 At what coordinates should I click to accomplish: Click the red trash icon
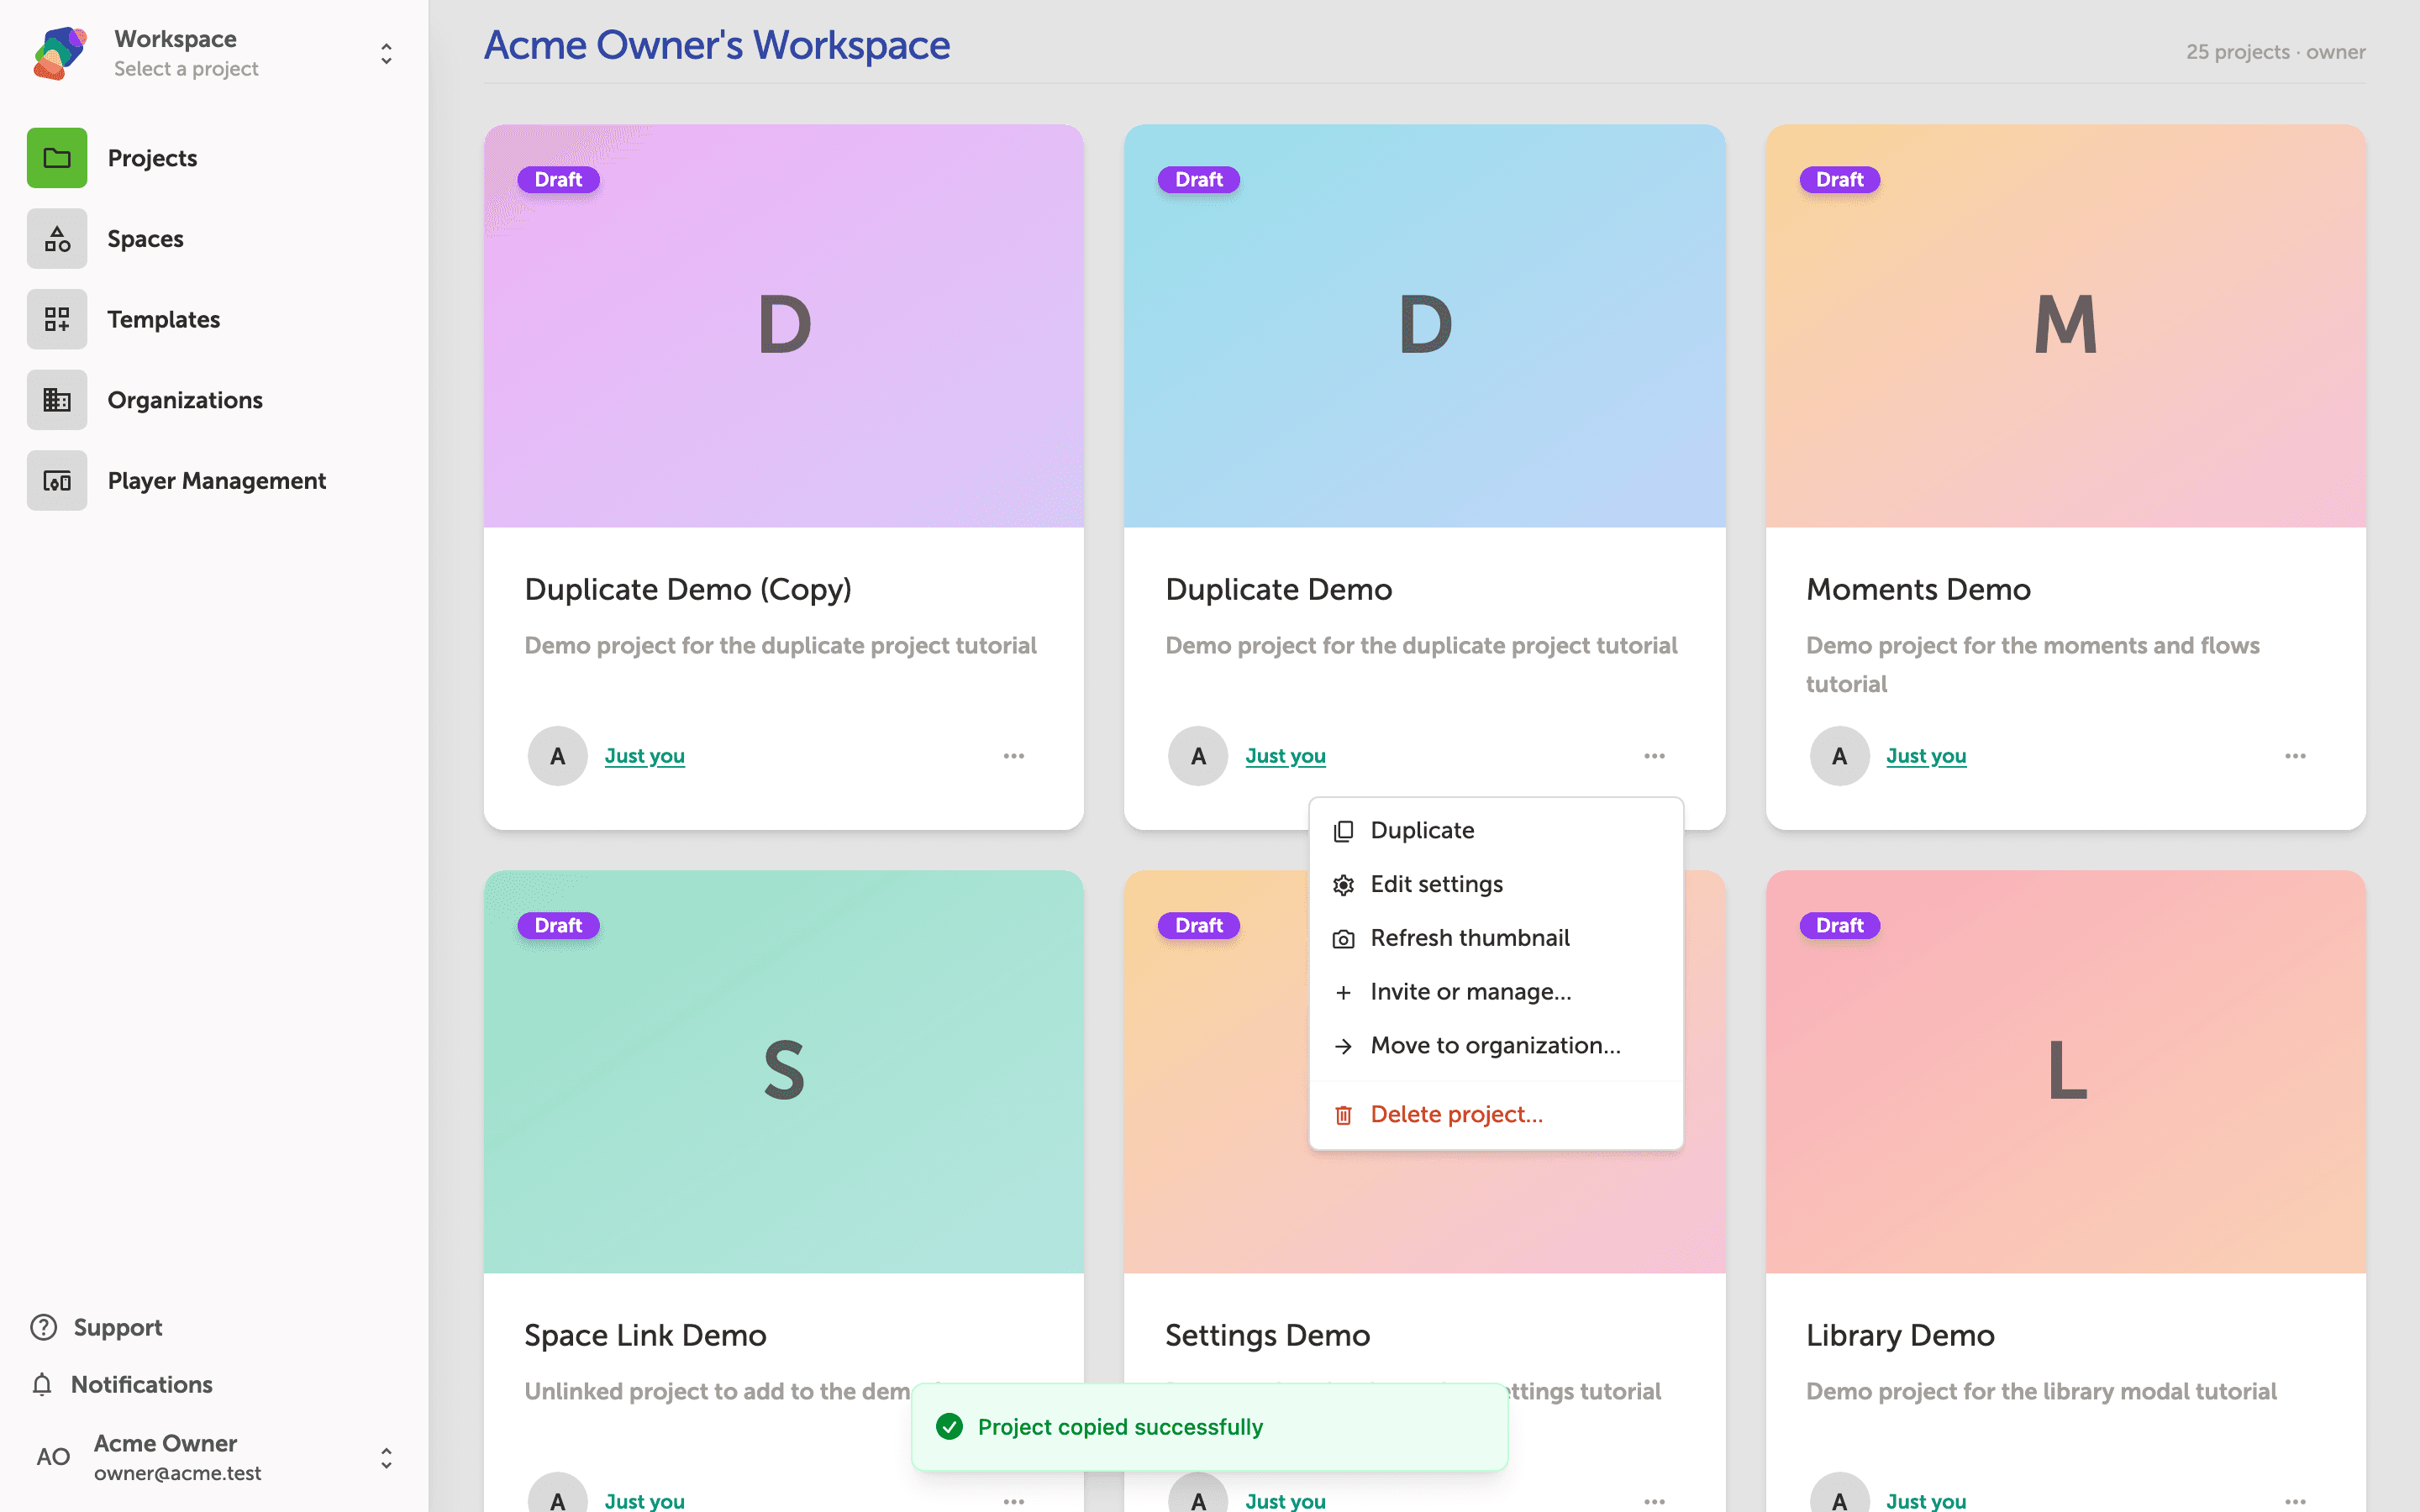(1344, 1115)
